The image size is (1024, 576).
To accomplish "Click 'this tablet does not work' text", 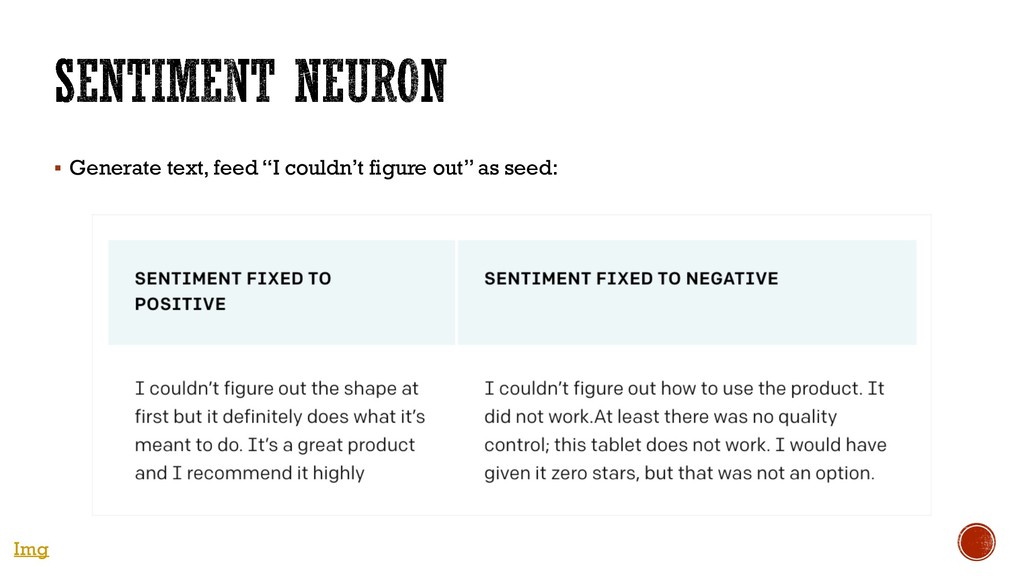I will (682, 444).
